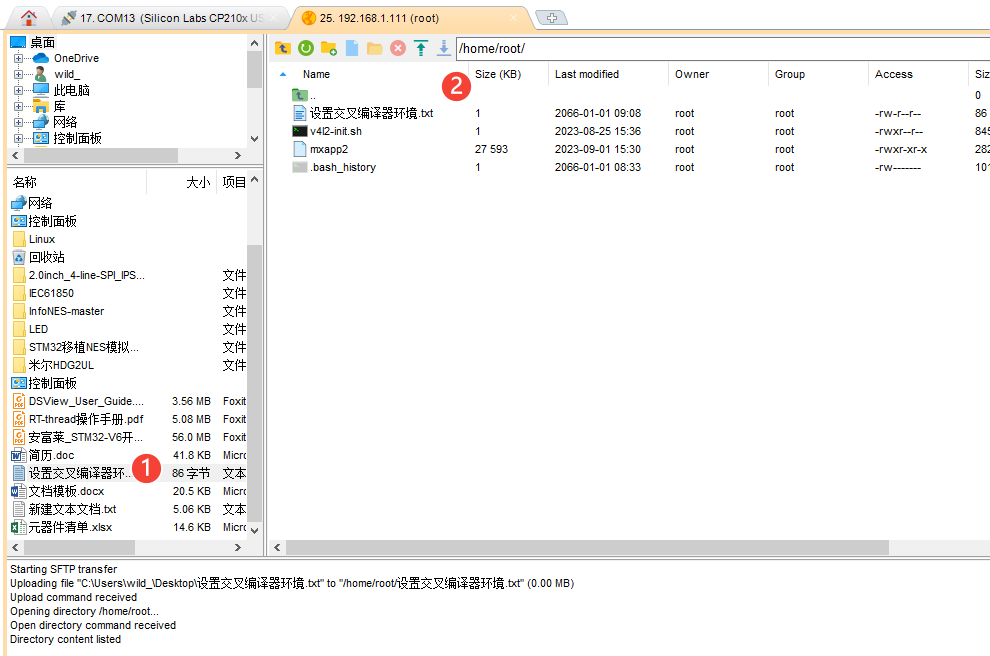Expand the wild_ user tree node
Screen dimensions: 990x656
[18, 74]
